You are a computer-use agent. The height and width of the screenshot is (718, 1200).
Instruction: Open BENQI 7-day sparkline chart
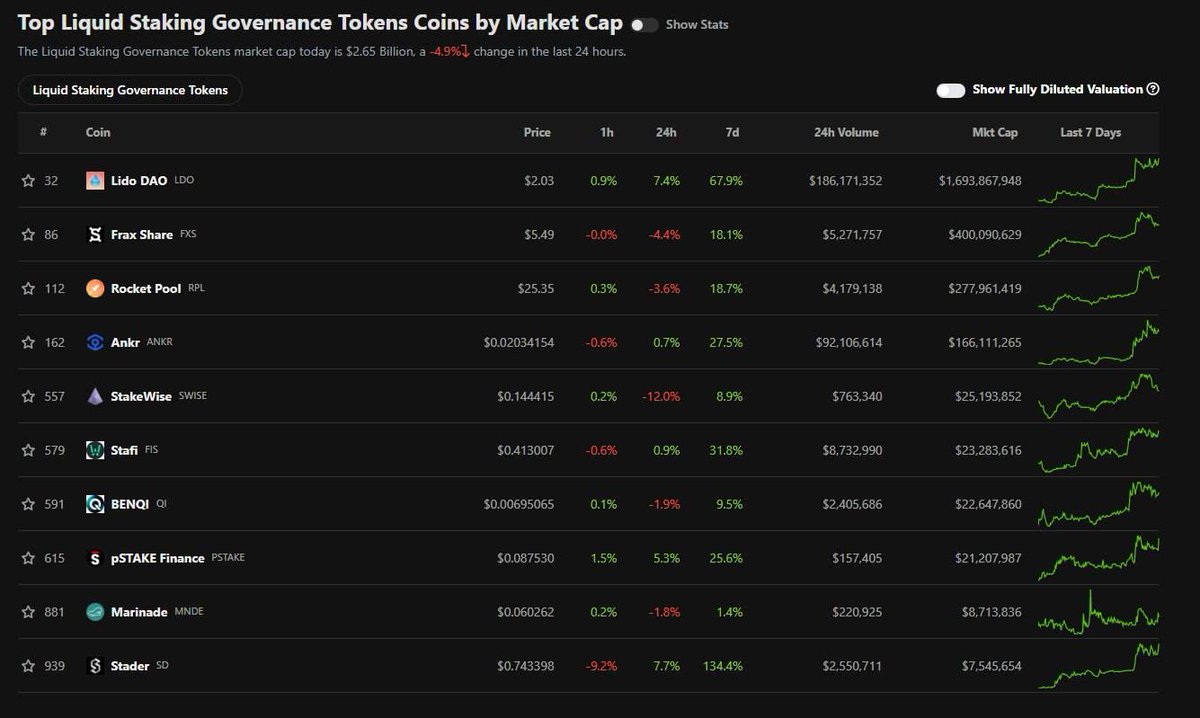pyautogui.click(x=1099, y=504)
